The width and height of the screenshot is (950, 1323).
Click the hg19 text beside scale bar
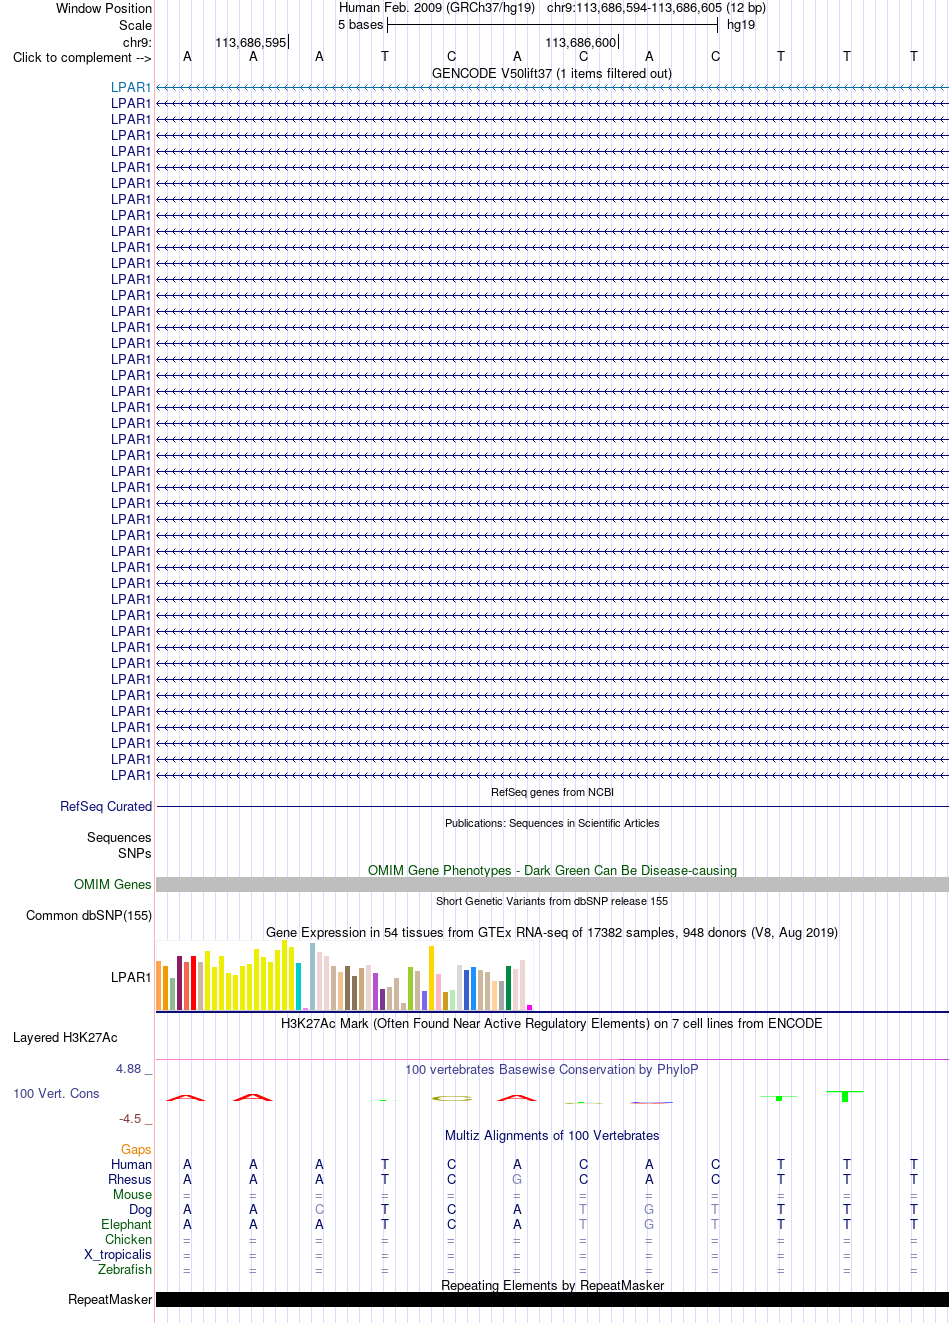tap(741, 25)
